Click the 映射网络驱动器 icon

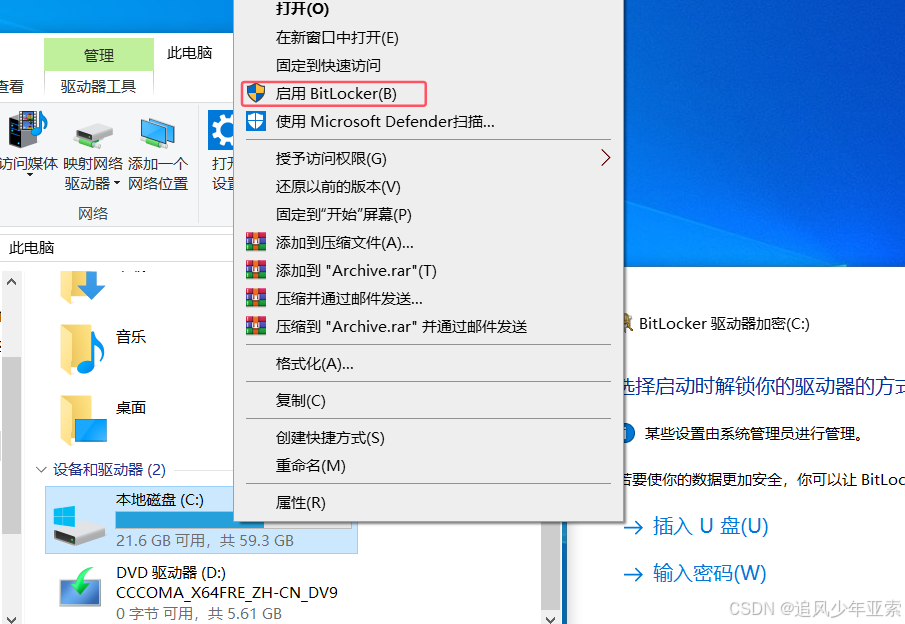[93, 134]
